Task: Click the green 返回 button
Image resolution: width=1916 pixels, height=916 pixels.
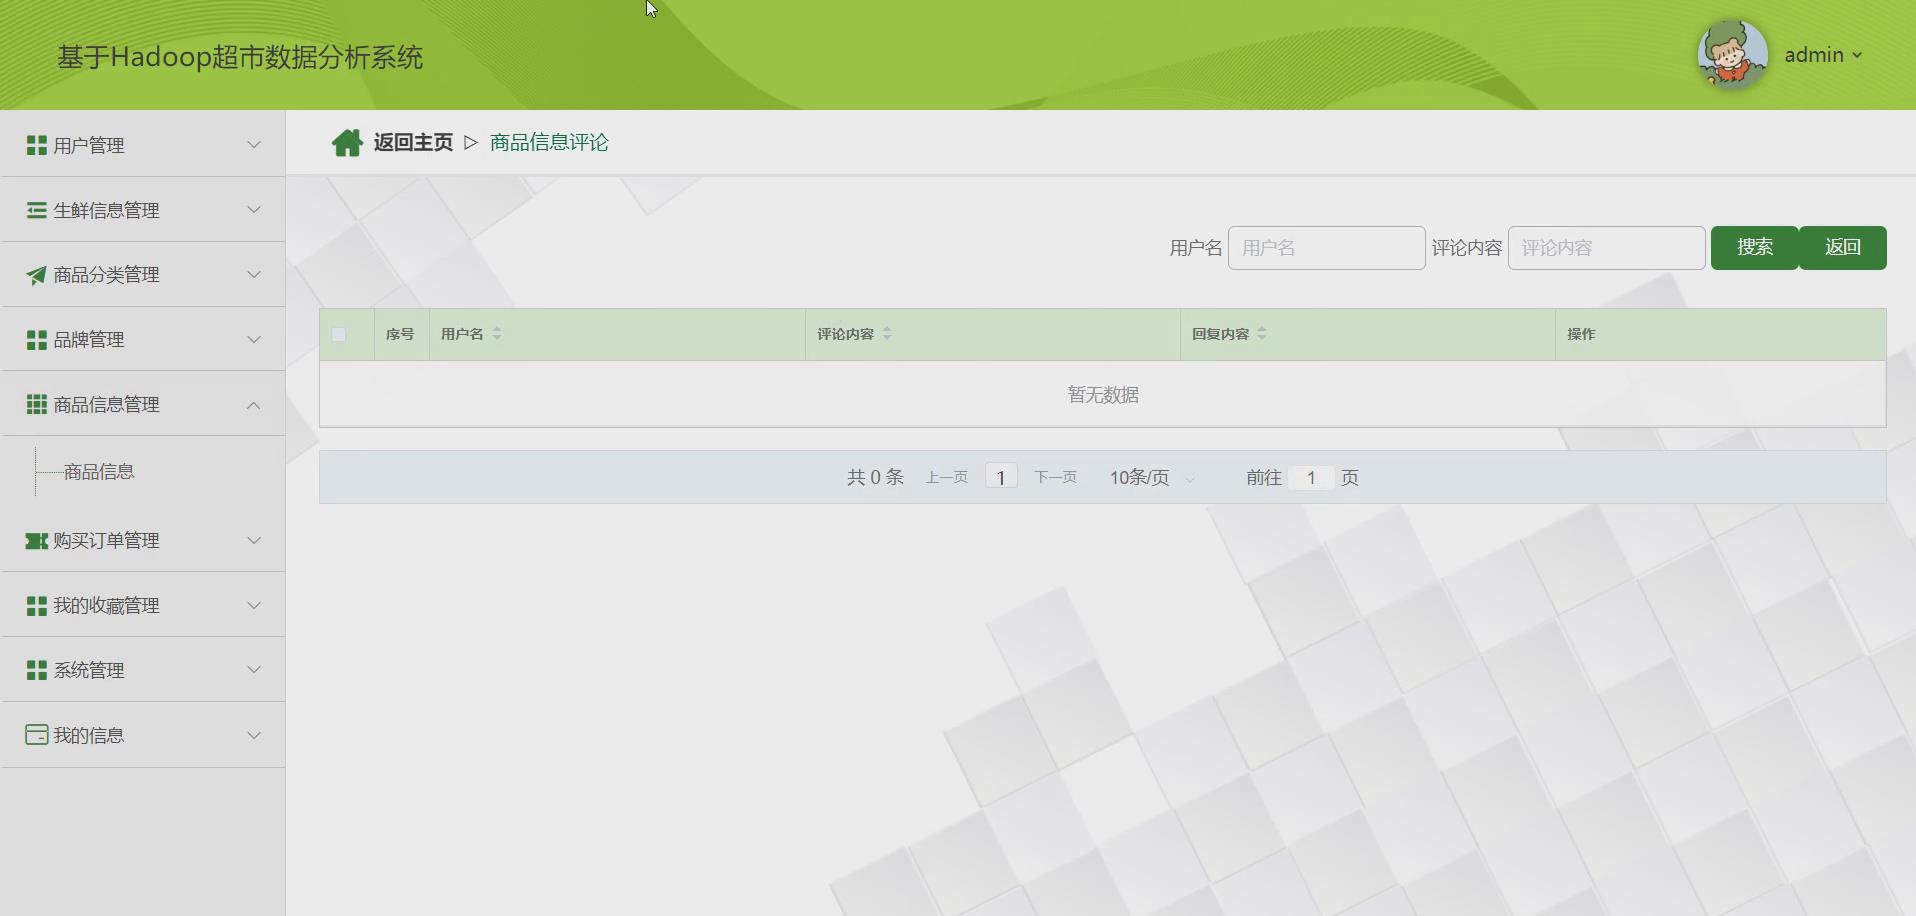Action: [x=1843, y=248]
